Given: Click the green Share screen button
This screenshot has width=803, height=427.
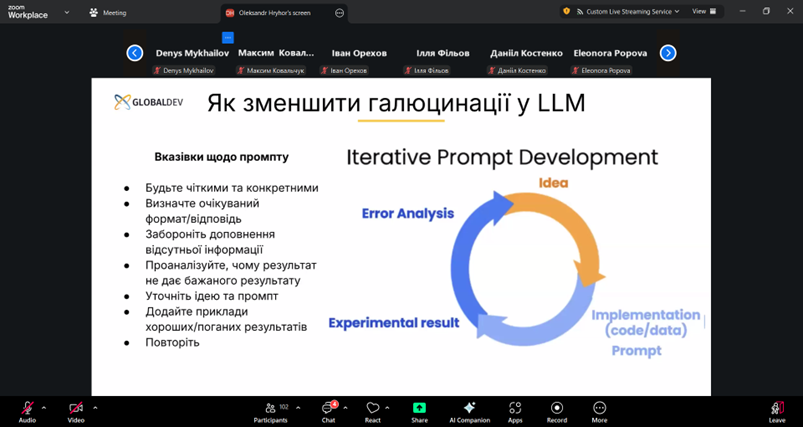Looking at the screenshot, I should [x=419, y=409].
